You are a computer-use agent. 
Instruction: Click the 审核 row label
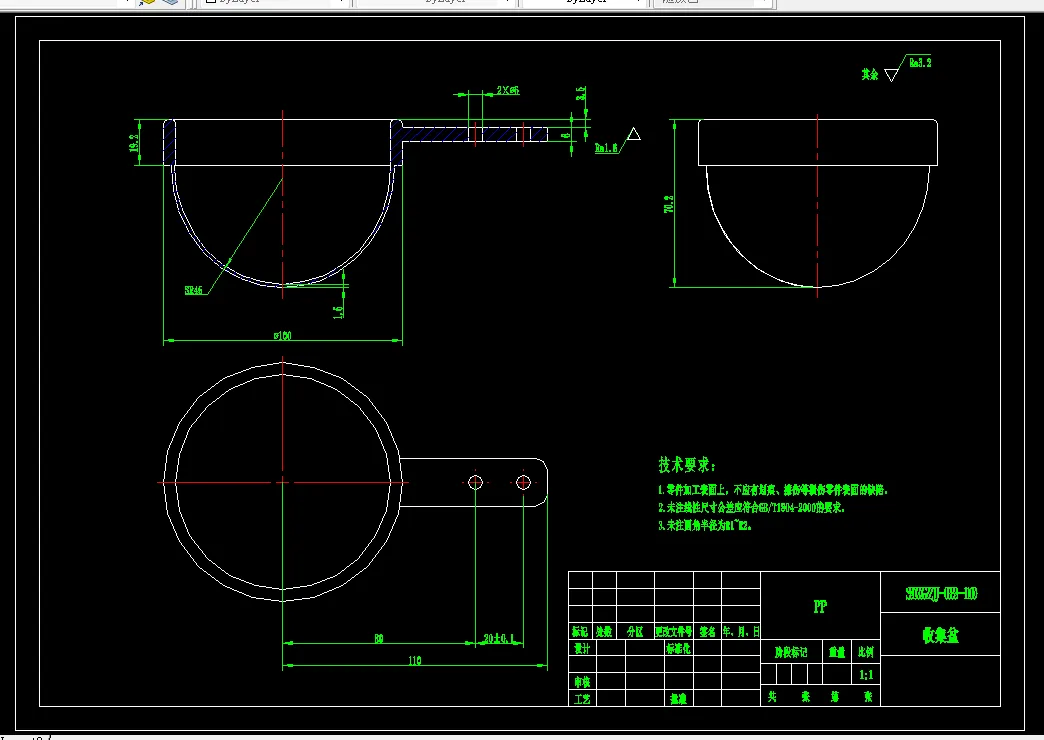point(582,681)
